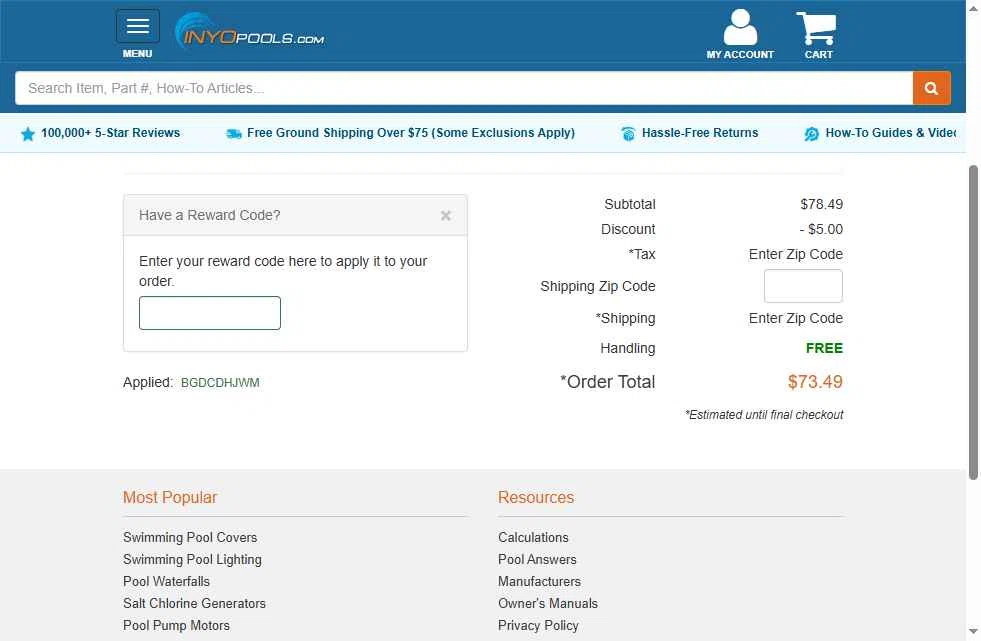
Task: Open How-To Guides & Videos link
Action: (890, 133)
